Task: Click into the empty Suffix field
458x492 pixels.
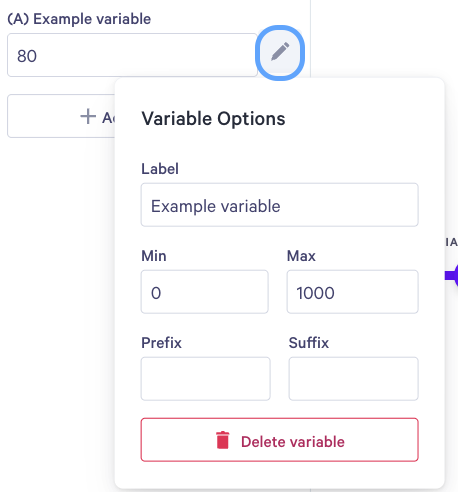Action: click(353, 379)
